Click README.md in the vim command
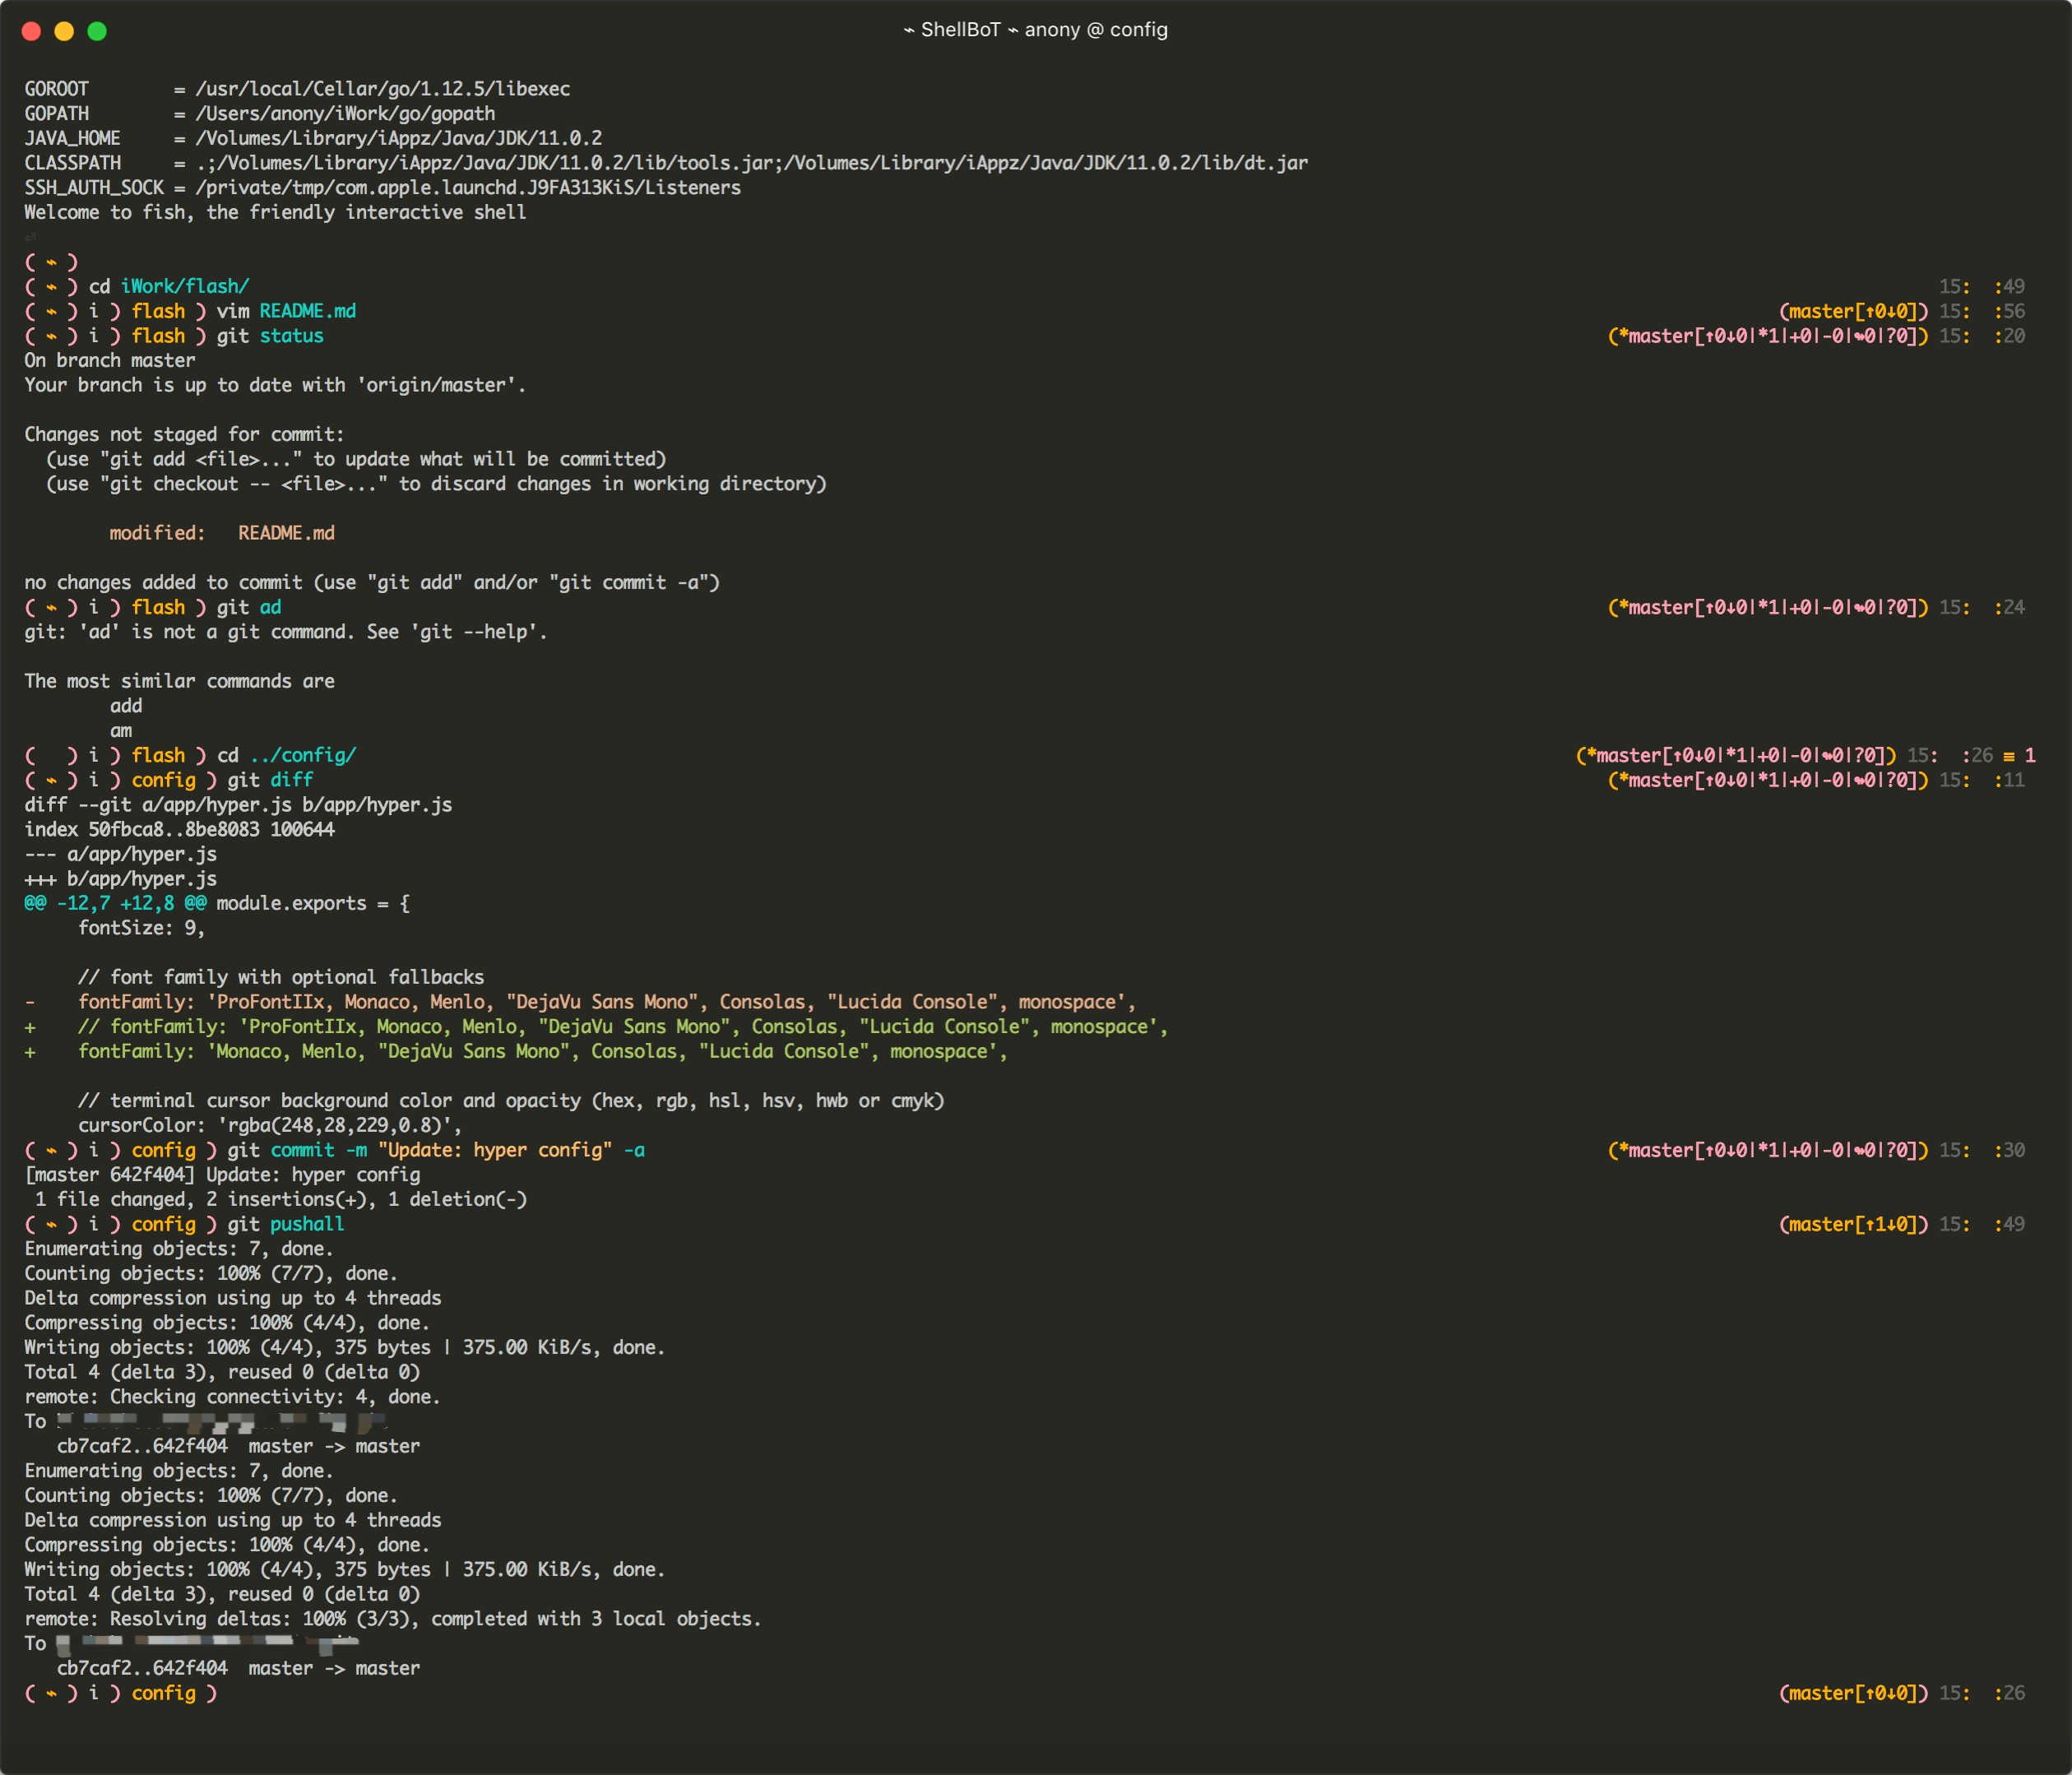Screen dimensions: 2072x1775 point(307,311)
